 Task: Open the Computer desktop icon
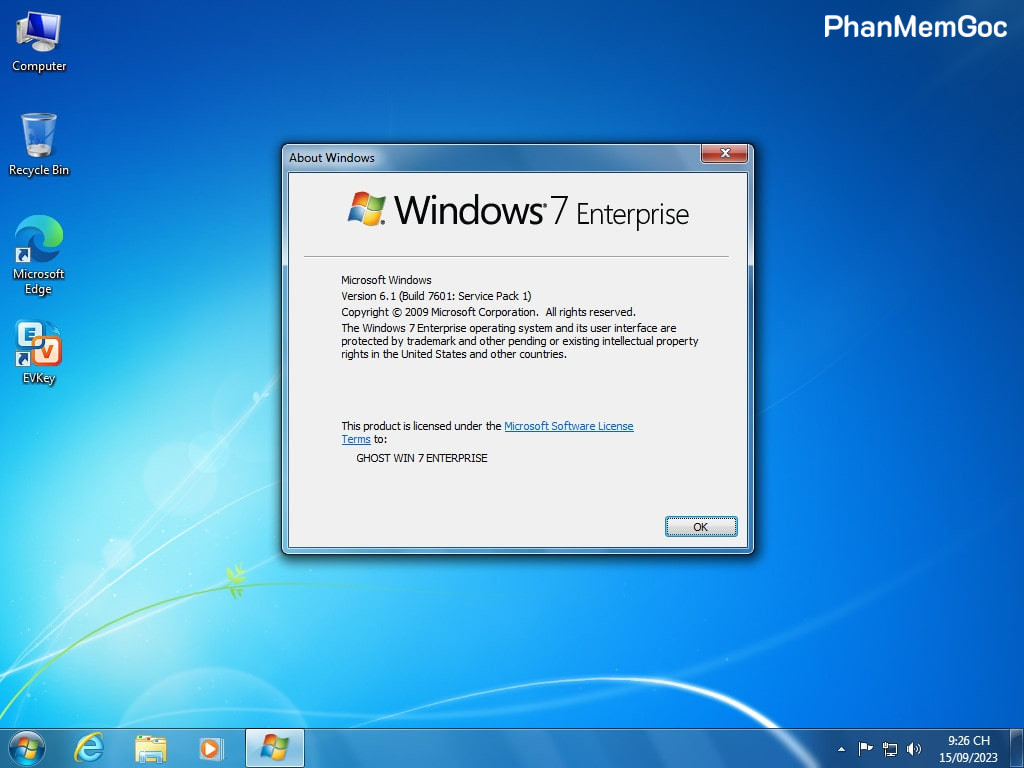38,40
